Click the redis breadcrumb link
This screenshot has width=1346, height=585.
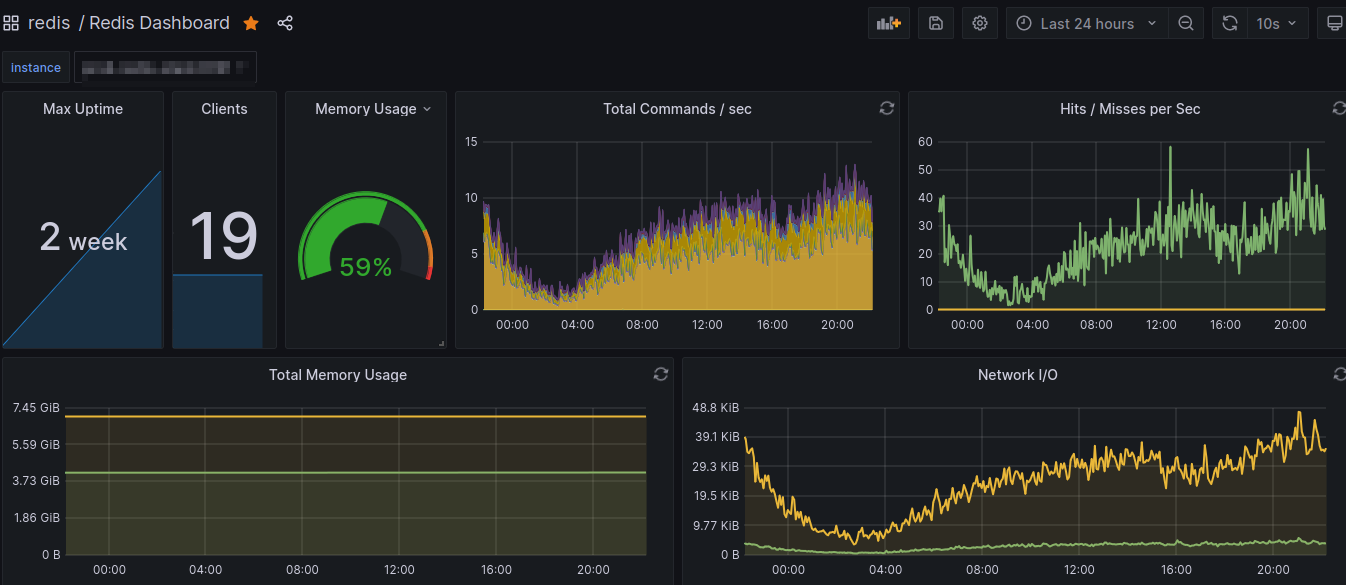tap(50, 22)
